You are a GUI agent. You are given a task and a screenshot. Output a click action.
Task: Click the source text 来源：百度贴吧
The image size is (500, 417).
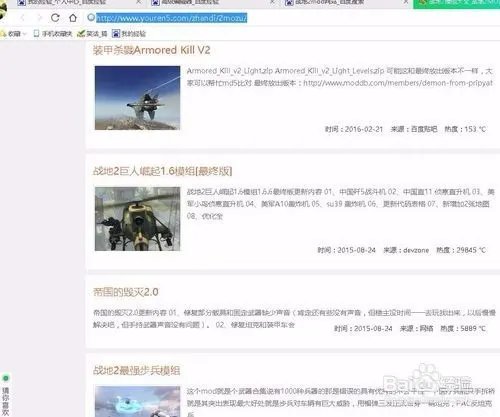(x=414, y=129)
